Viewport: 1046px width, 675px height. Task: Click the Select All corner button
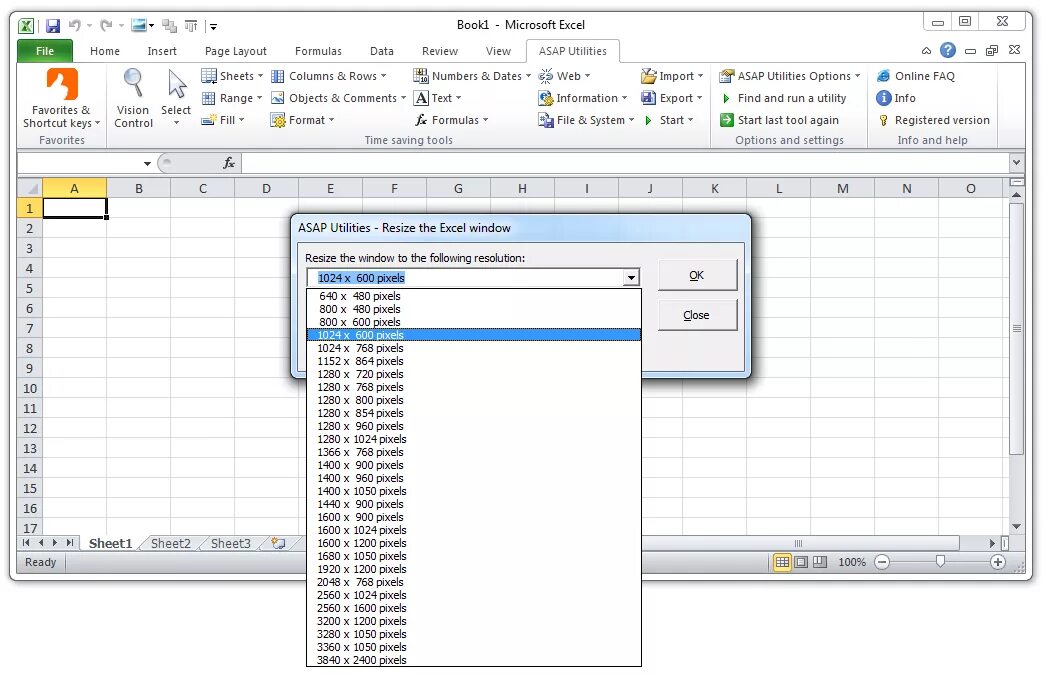(x=30, y=188)
